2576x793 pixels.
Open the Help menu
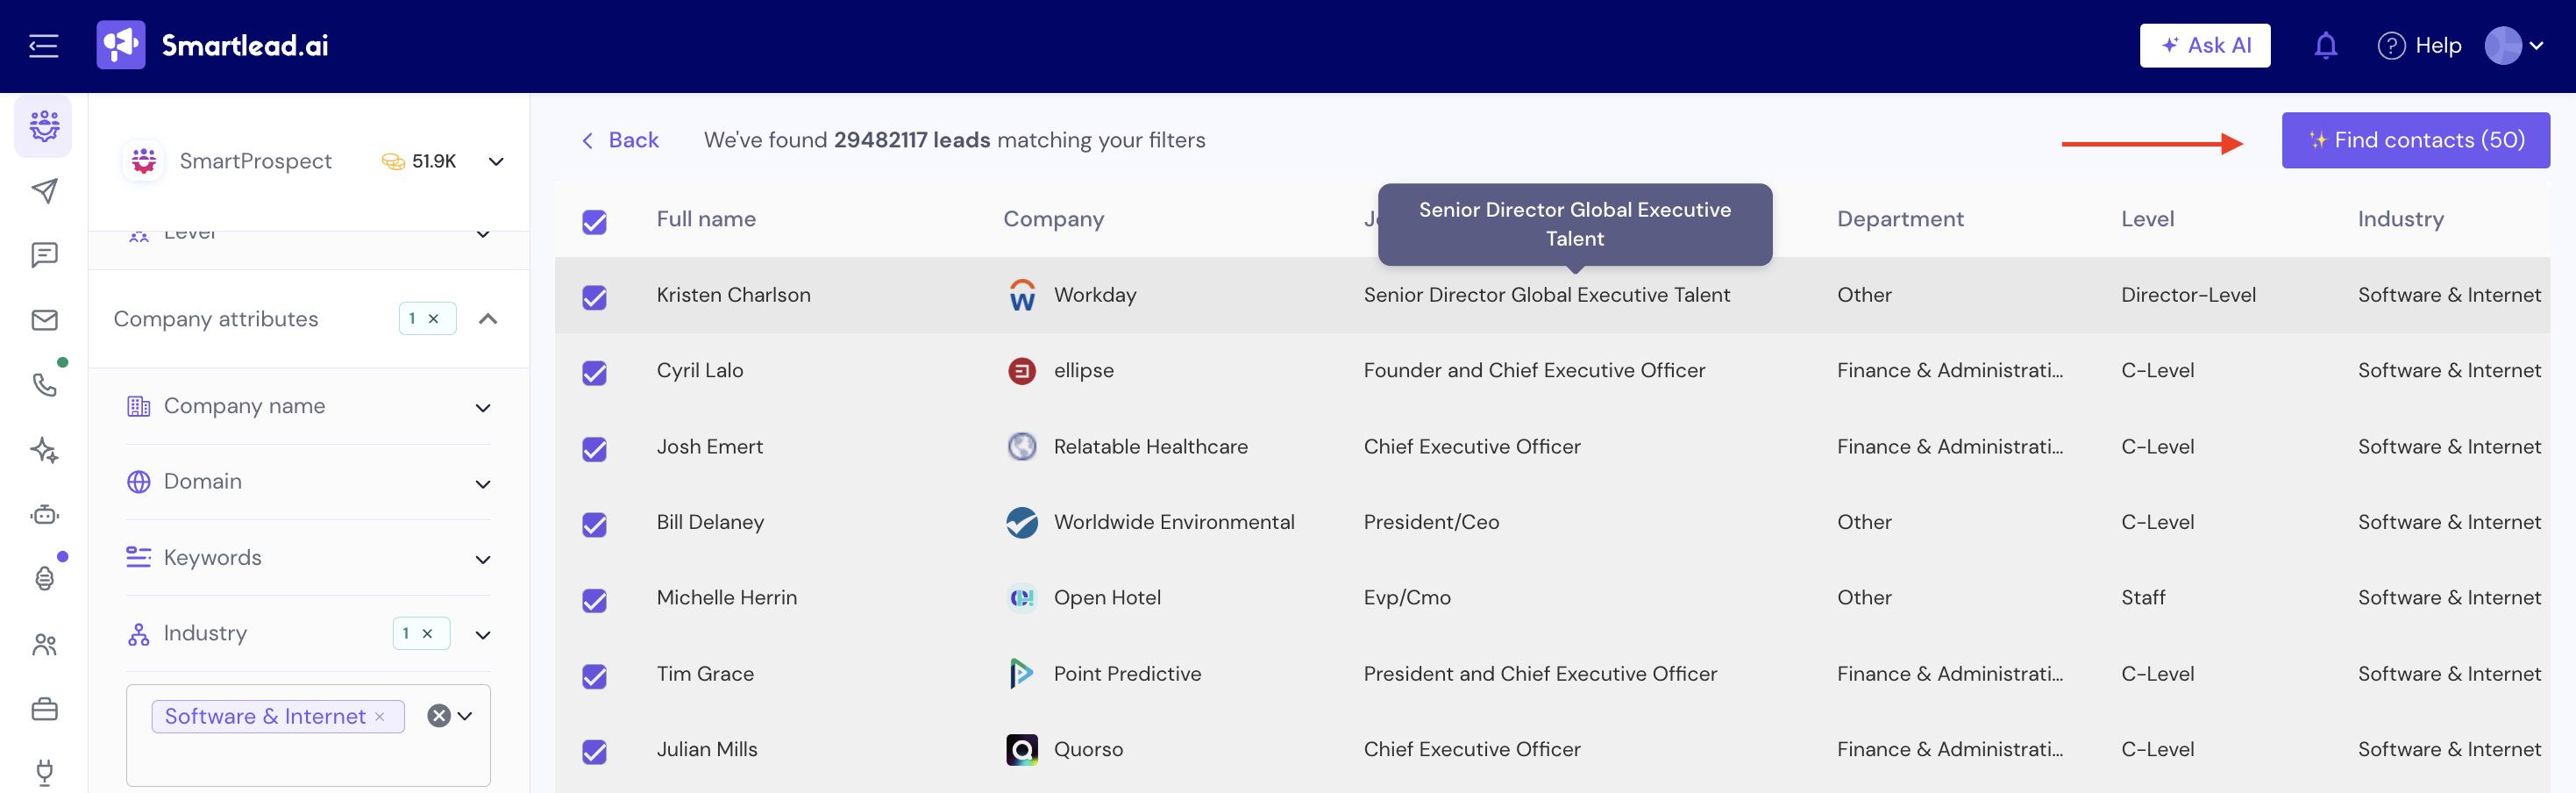point(2419,46)
